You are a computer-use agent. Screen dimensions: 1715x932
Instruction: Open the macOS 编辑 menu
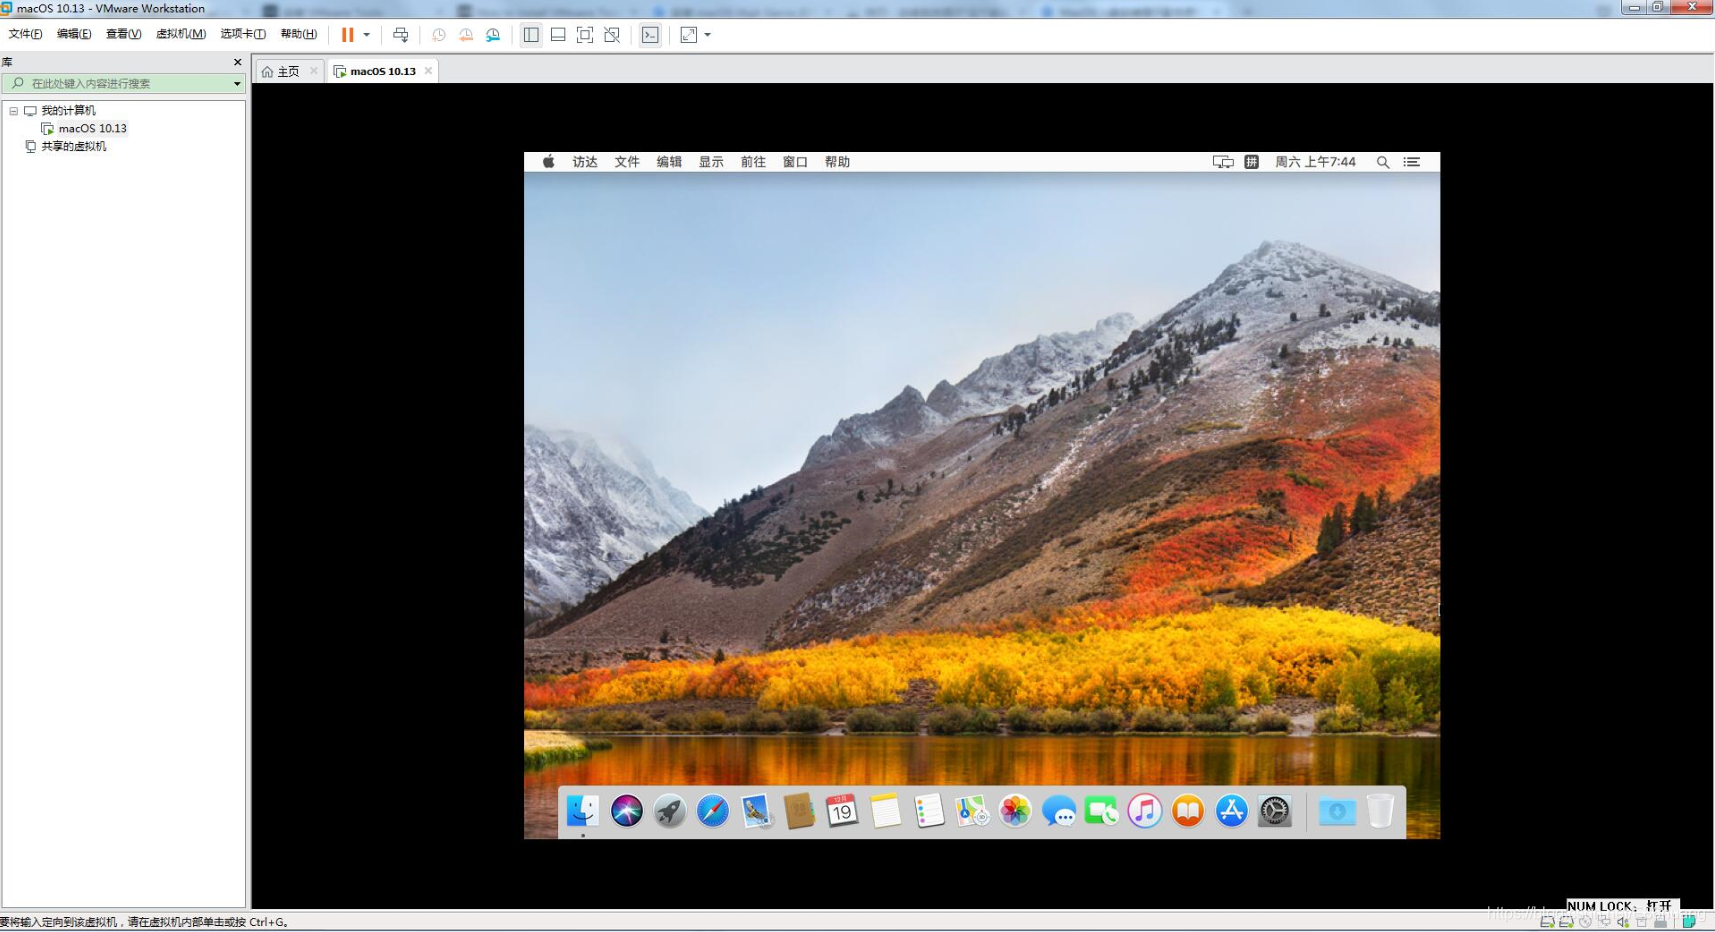pyautogui.click(x=669, y=162)
